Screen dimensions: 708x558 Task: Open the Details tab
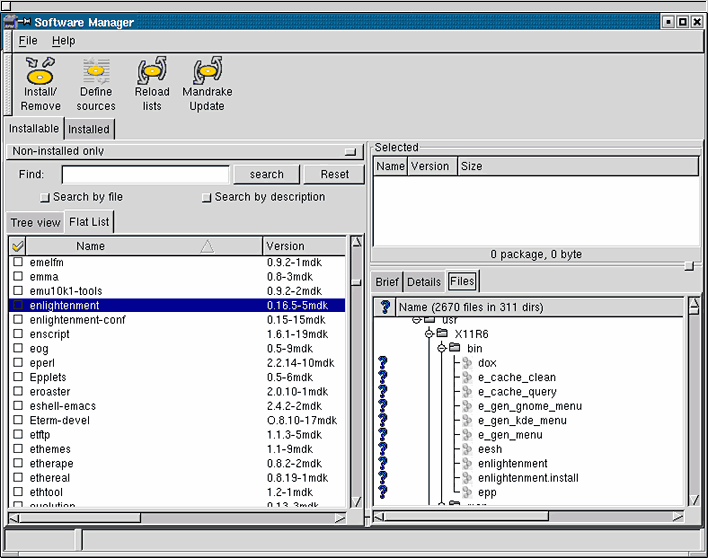424,282
